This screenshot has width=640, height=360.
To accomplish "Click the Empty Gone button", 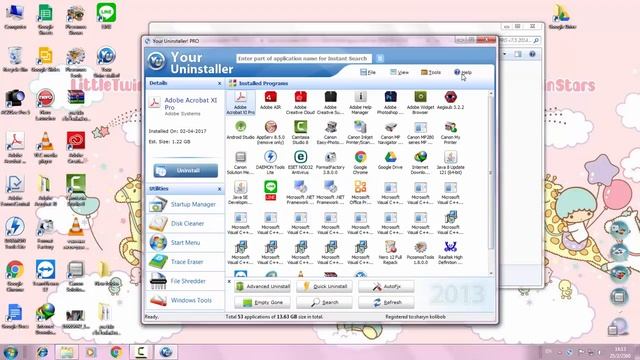I will tap(262, 302).
